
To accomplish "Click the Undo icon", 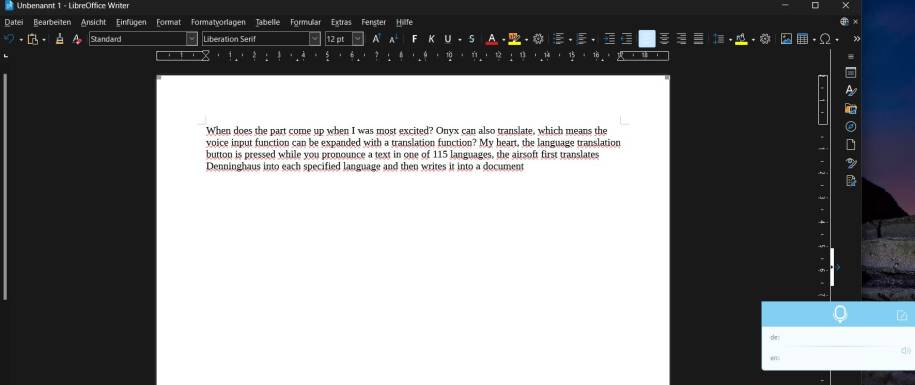I will (9, 39).
